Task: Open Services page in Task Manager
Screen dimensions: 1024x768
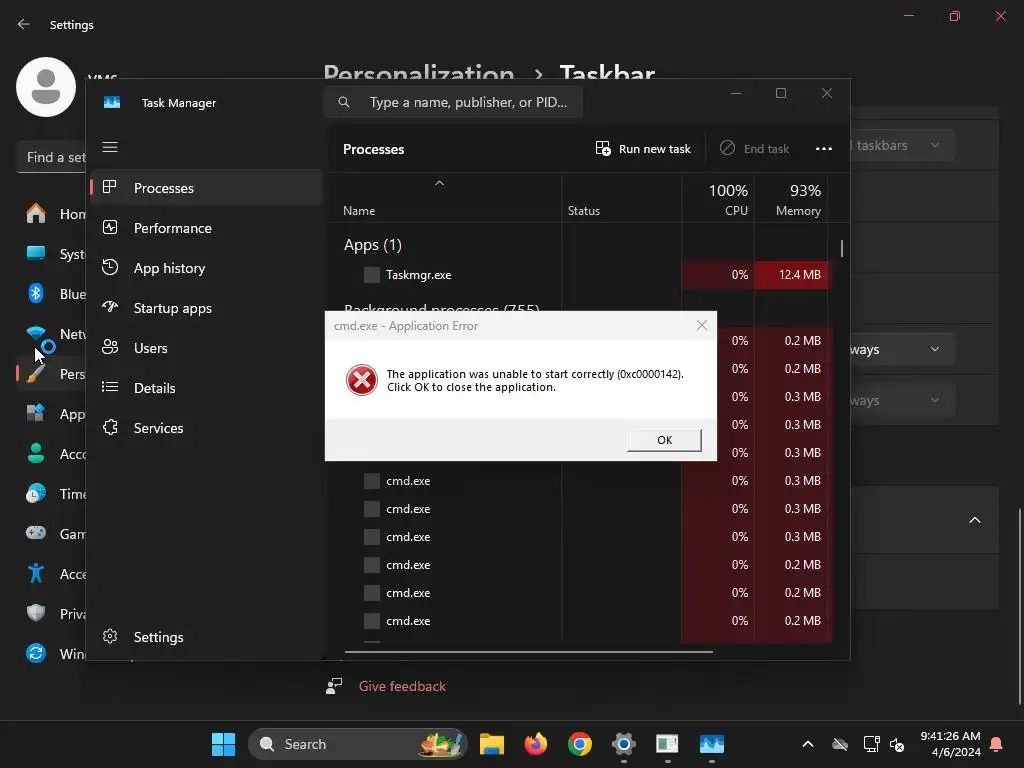Action: pyautogui.click(x=206, y=428)
